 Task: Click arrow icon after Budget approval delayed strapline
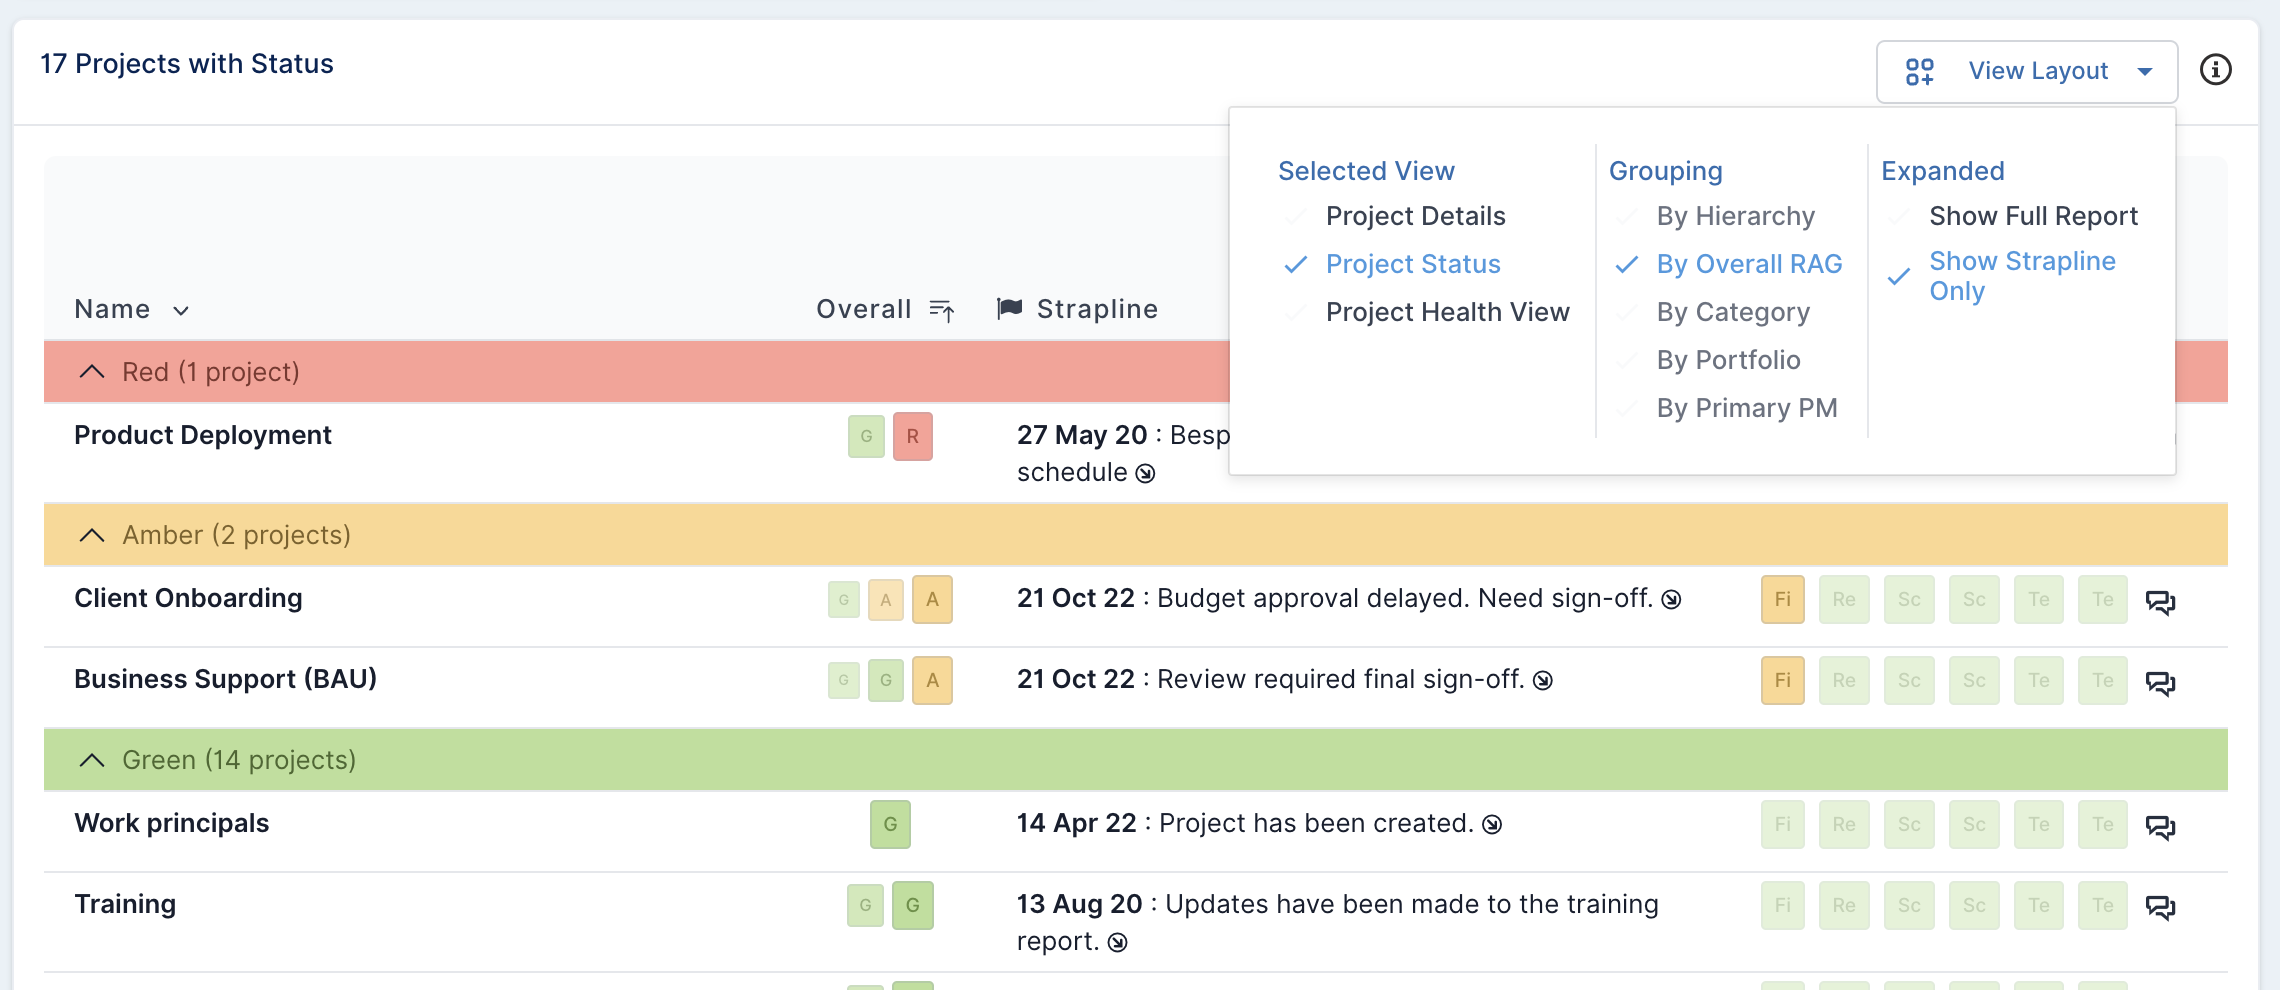coord(1671,599)
